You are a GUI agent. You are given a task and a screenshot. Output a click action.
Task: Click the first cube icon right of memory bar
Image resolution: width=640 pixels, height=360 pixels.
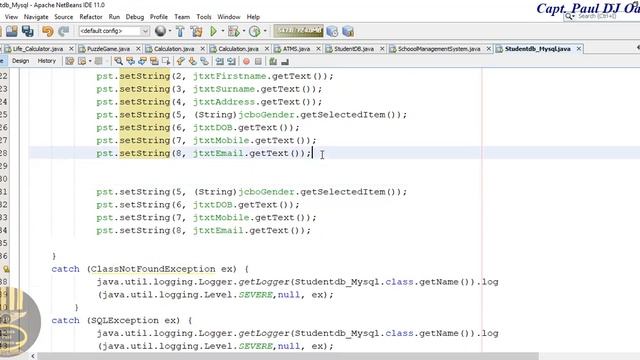(332, 31)
